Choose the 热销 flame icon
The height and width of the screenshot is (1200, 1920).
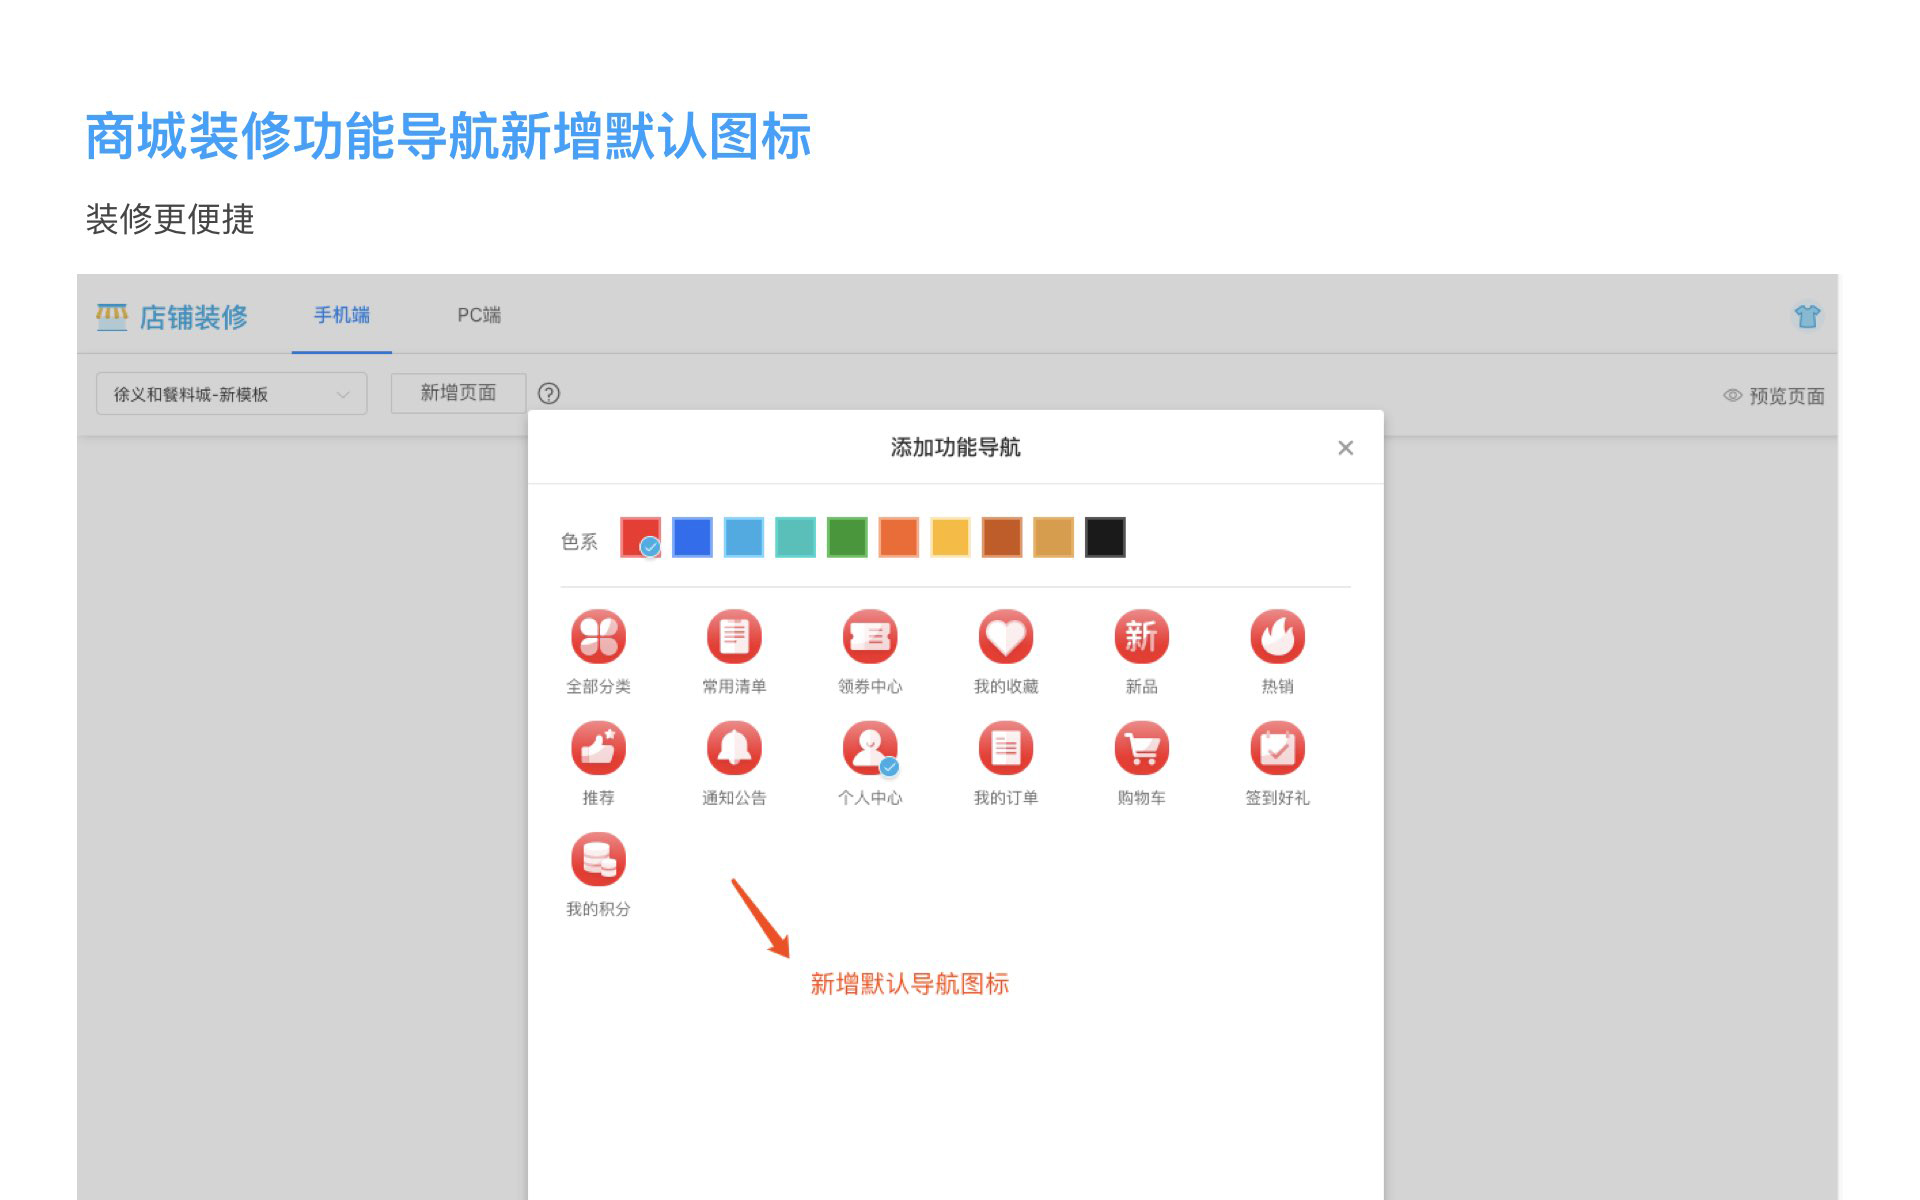pos(1277,637)
